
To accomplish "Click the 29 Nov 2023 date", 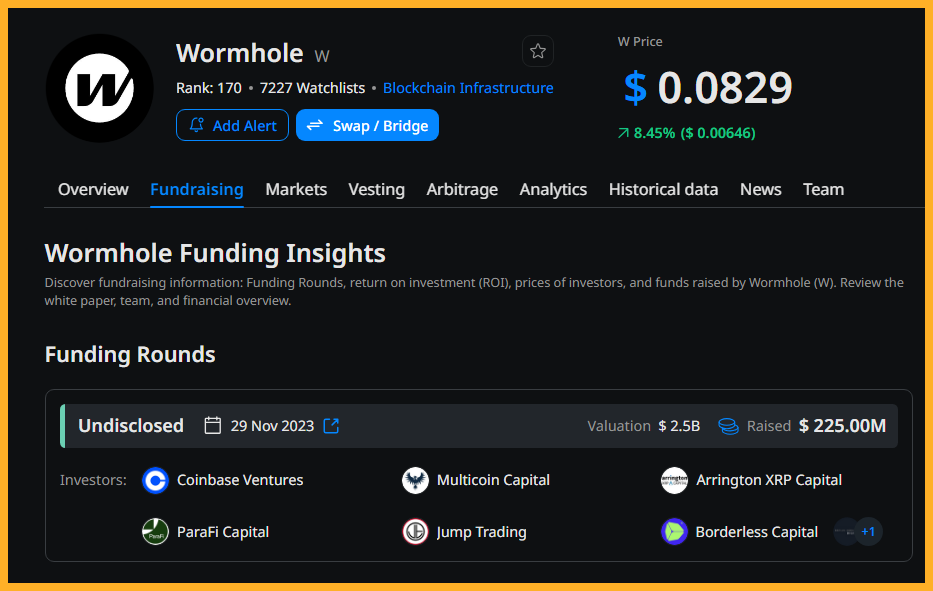I will point(272,426).
